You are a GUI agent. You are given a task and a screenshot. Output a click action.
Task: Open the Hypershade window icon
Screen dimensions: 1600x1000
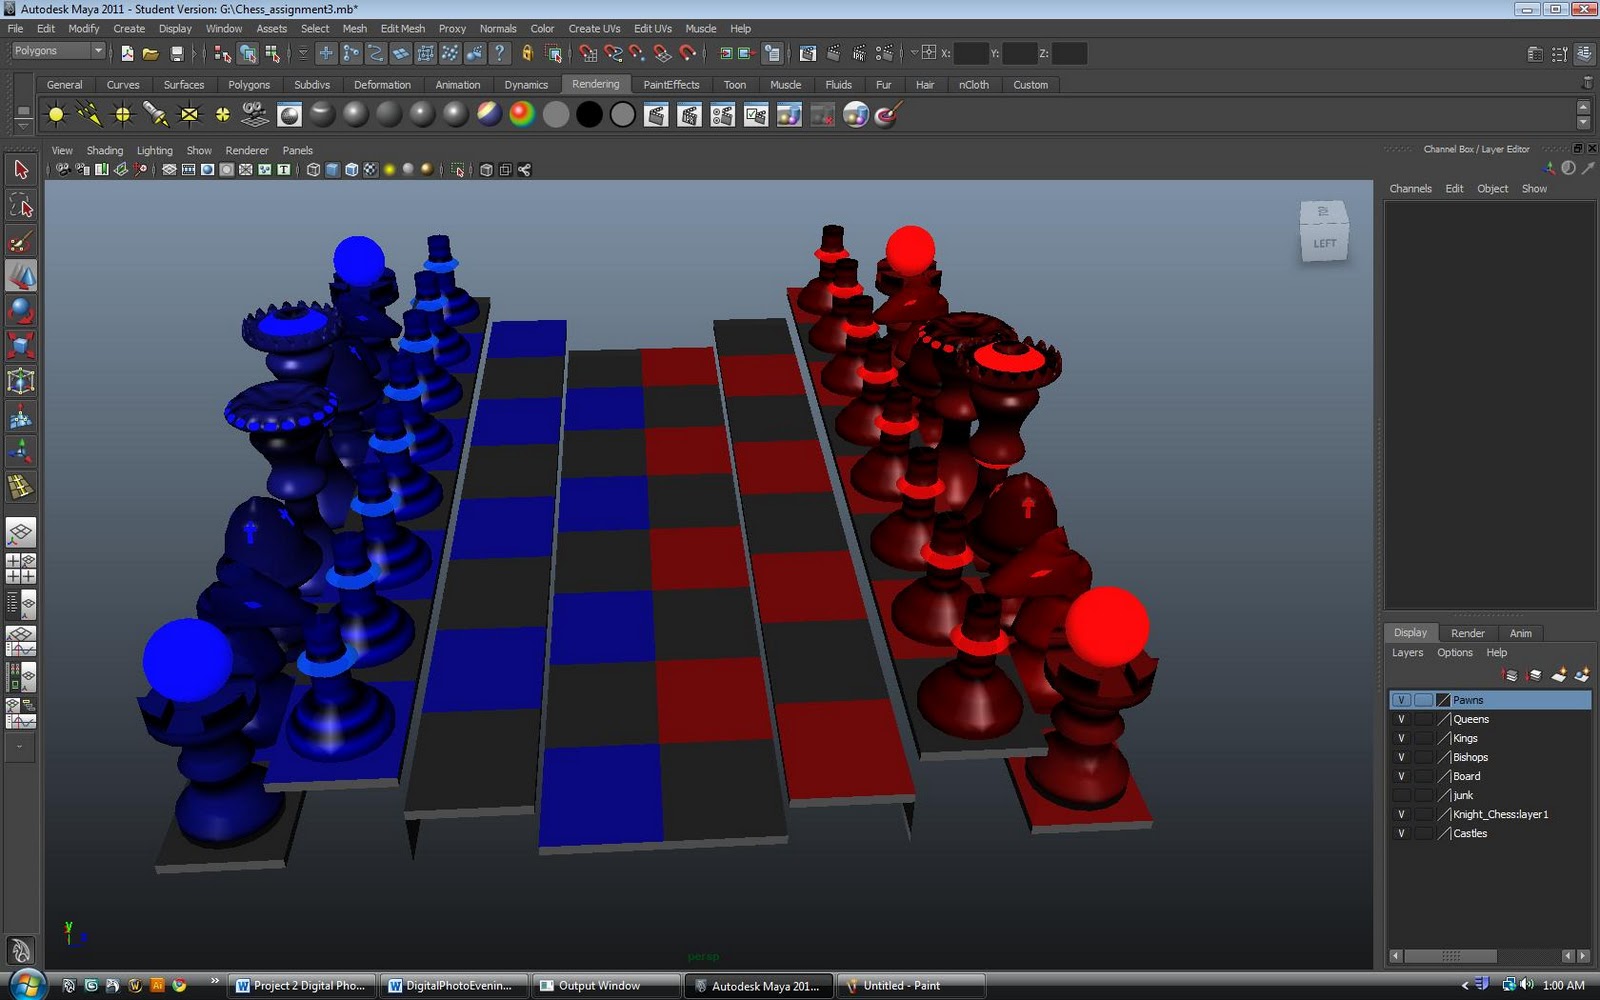(x=288, y=115)
